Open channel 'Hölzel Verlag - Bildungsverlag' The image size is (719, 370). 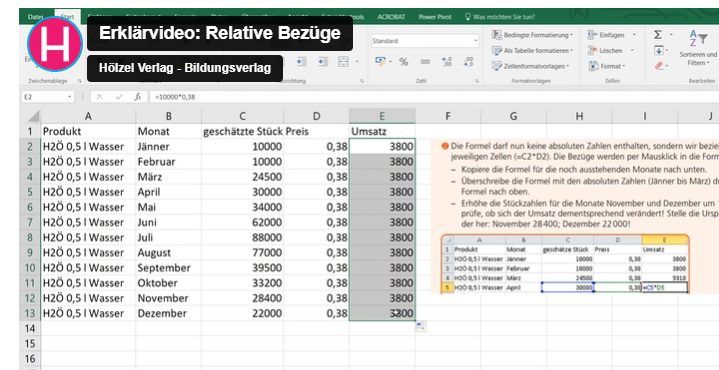[x=185, y=68]
